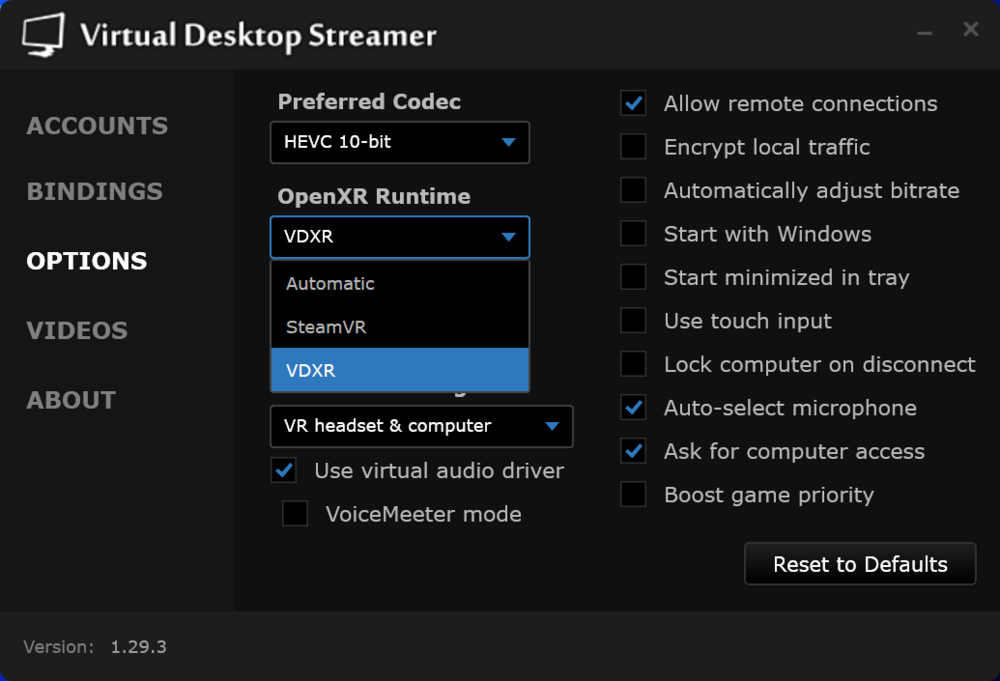Screen dimensions: 1000x681
Task: Uncheck Use virtual audio driver
Action: (284, 470)
